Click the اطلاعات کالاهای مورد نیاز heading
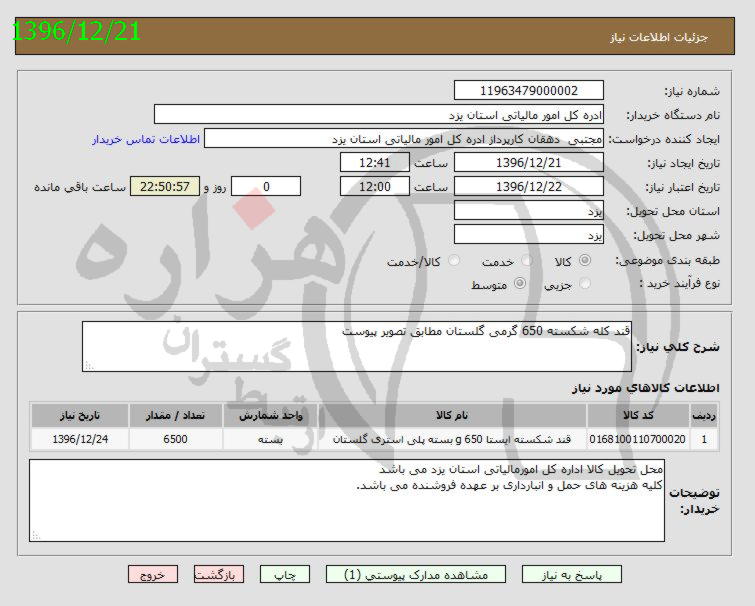The image size is (755, 606). point(646,388)
